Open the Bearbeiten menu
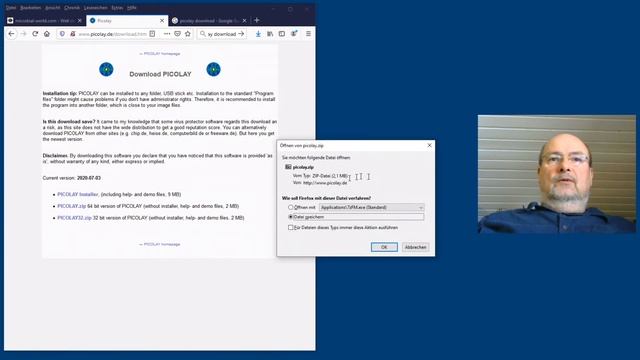 click(x=31, y=8)
